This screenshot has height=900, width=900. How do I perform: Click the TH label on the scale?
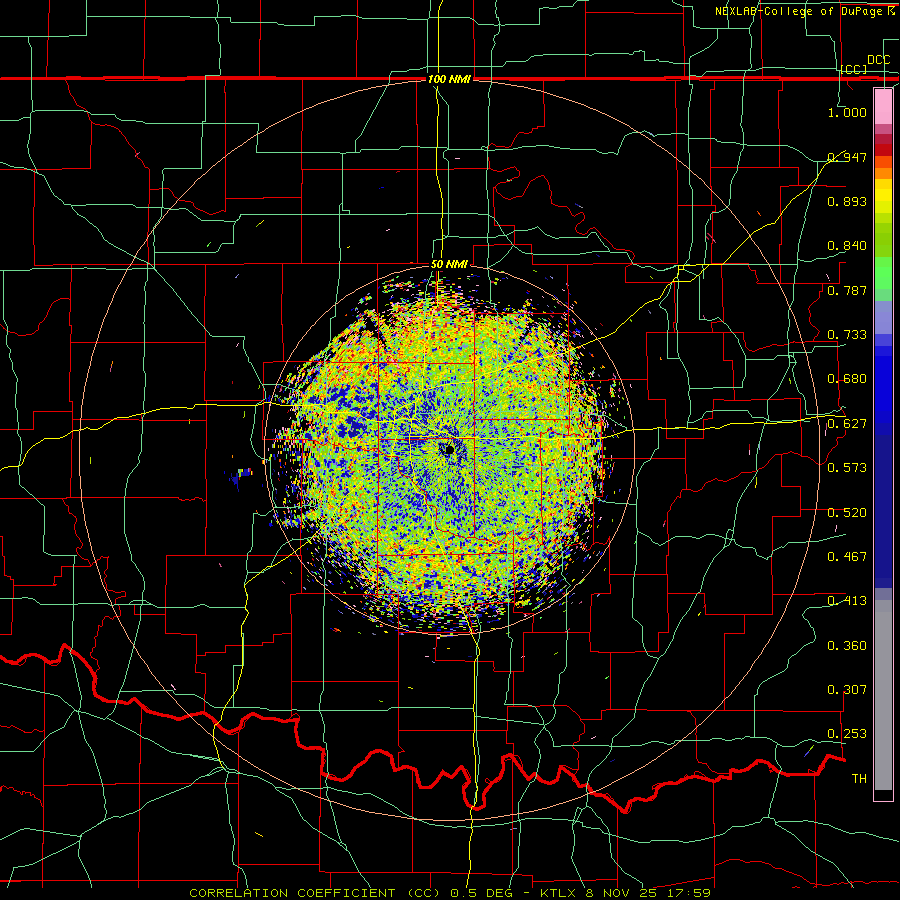859,778
